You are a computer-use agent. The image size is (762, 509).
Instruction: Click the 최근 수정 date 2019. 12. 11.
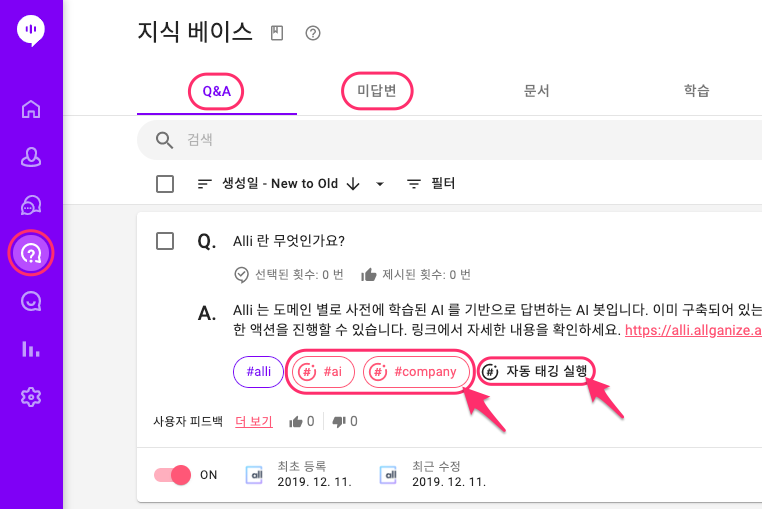pyautogui.click(x=449, y=482)
